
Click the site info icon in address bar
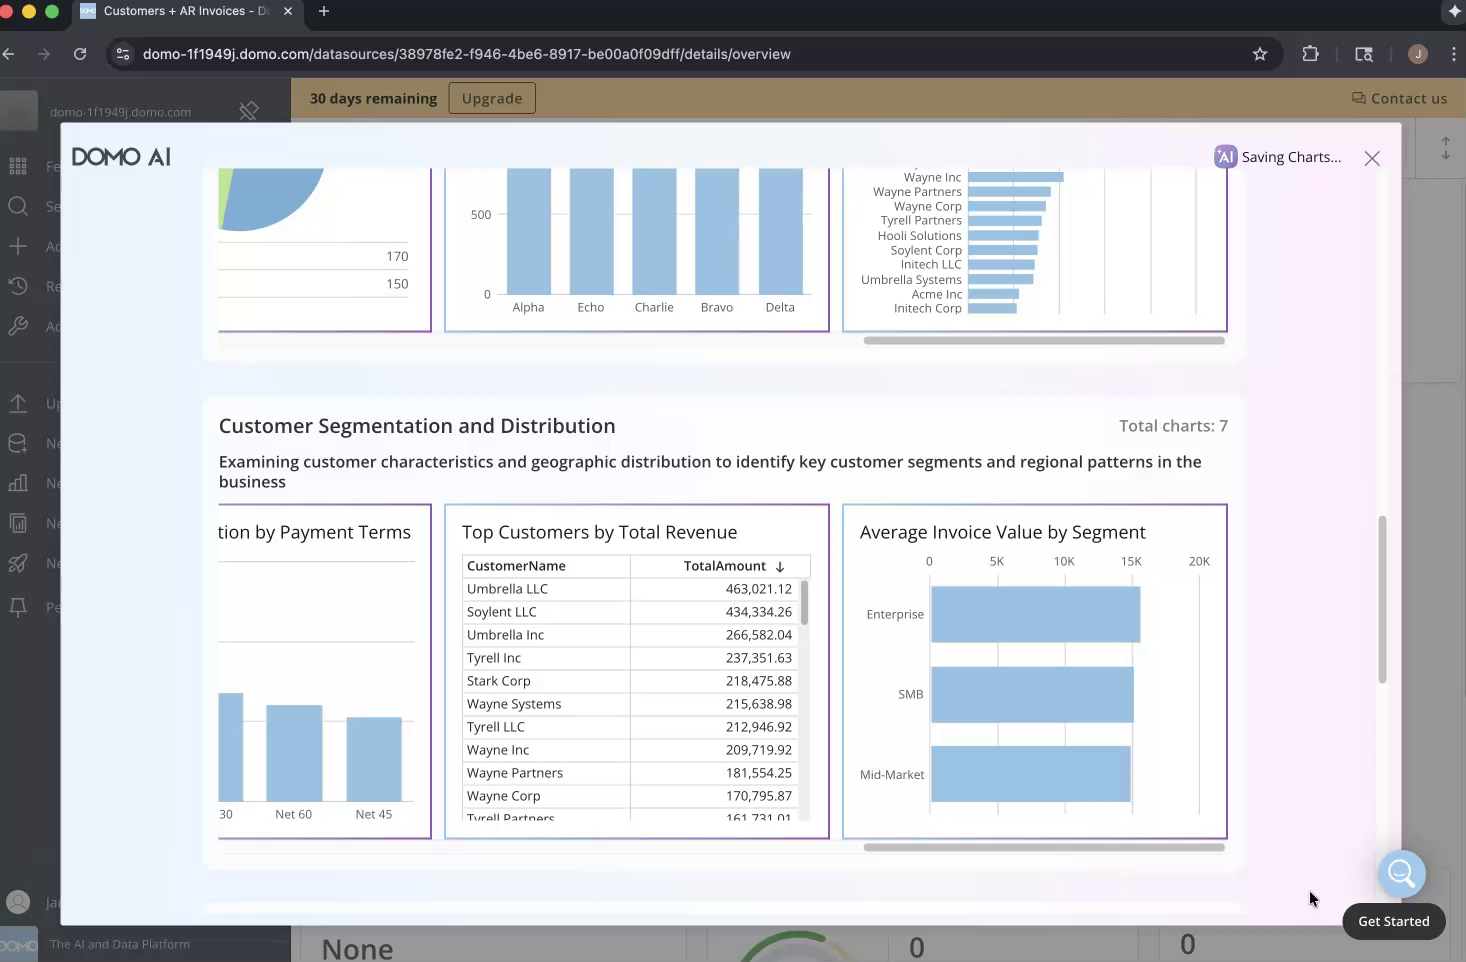[123, 54]
